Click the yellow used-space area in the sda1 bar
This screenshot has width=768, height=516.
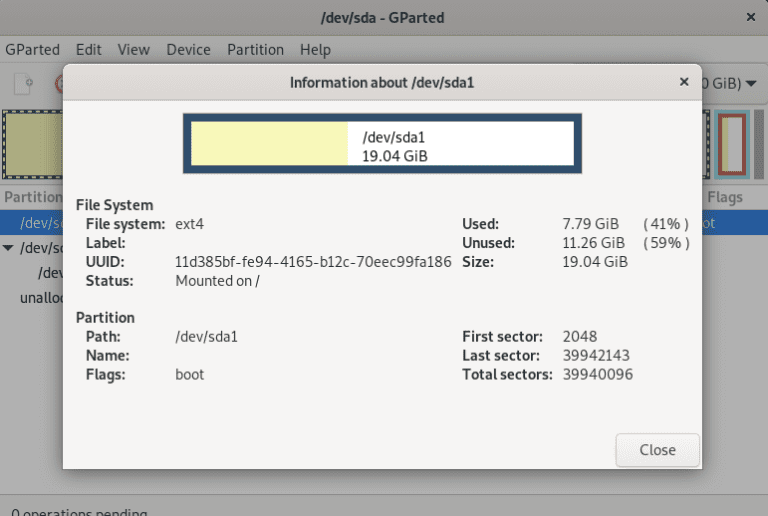[x=269, y=144]
